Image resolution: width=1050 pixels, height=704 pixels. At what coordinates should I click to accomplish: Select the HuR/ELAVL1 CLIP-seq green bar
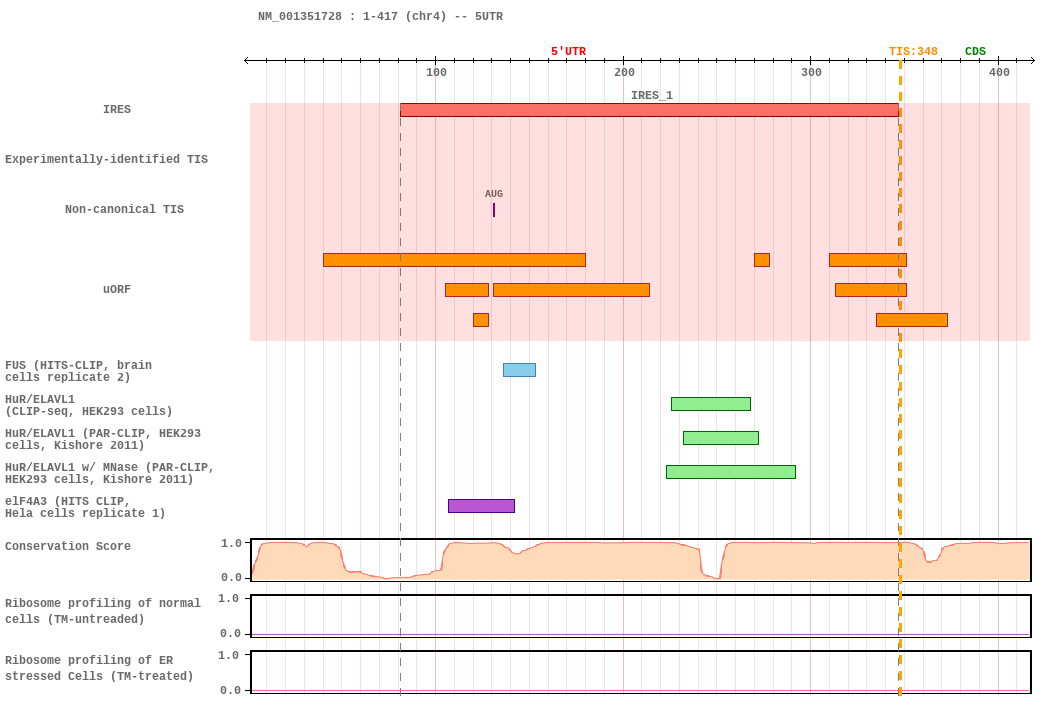(710, 404)
